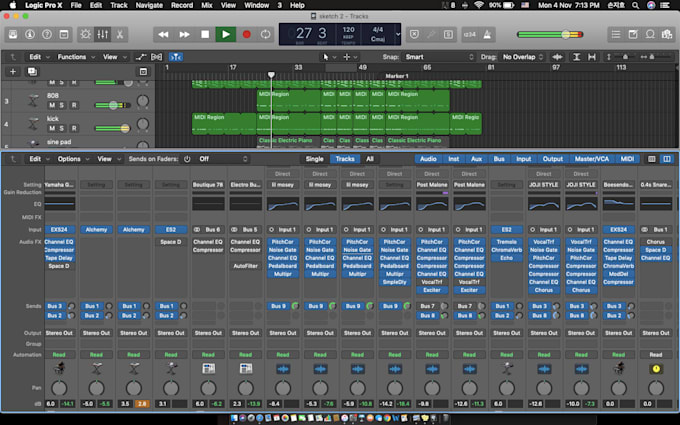The width and height of the screenshot is (680, 425).
Task: Open Smart Controls dial button
Action: pos(85,35)
